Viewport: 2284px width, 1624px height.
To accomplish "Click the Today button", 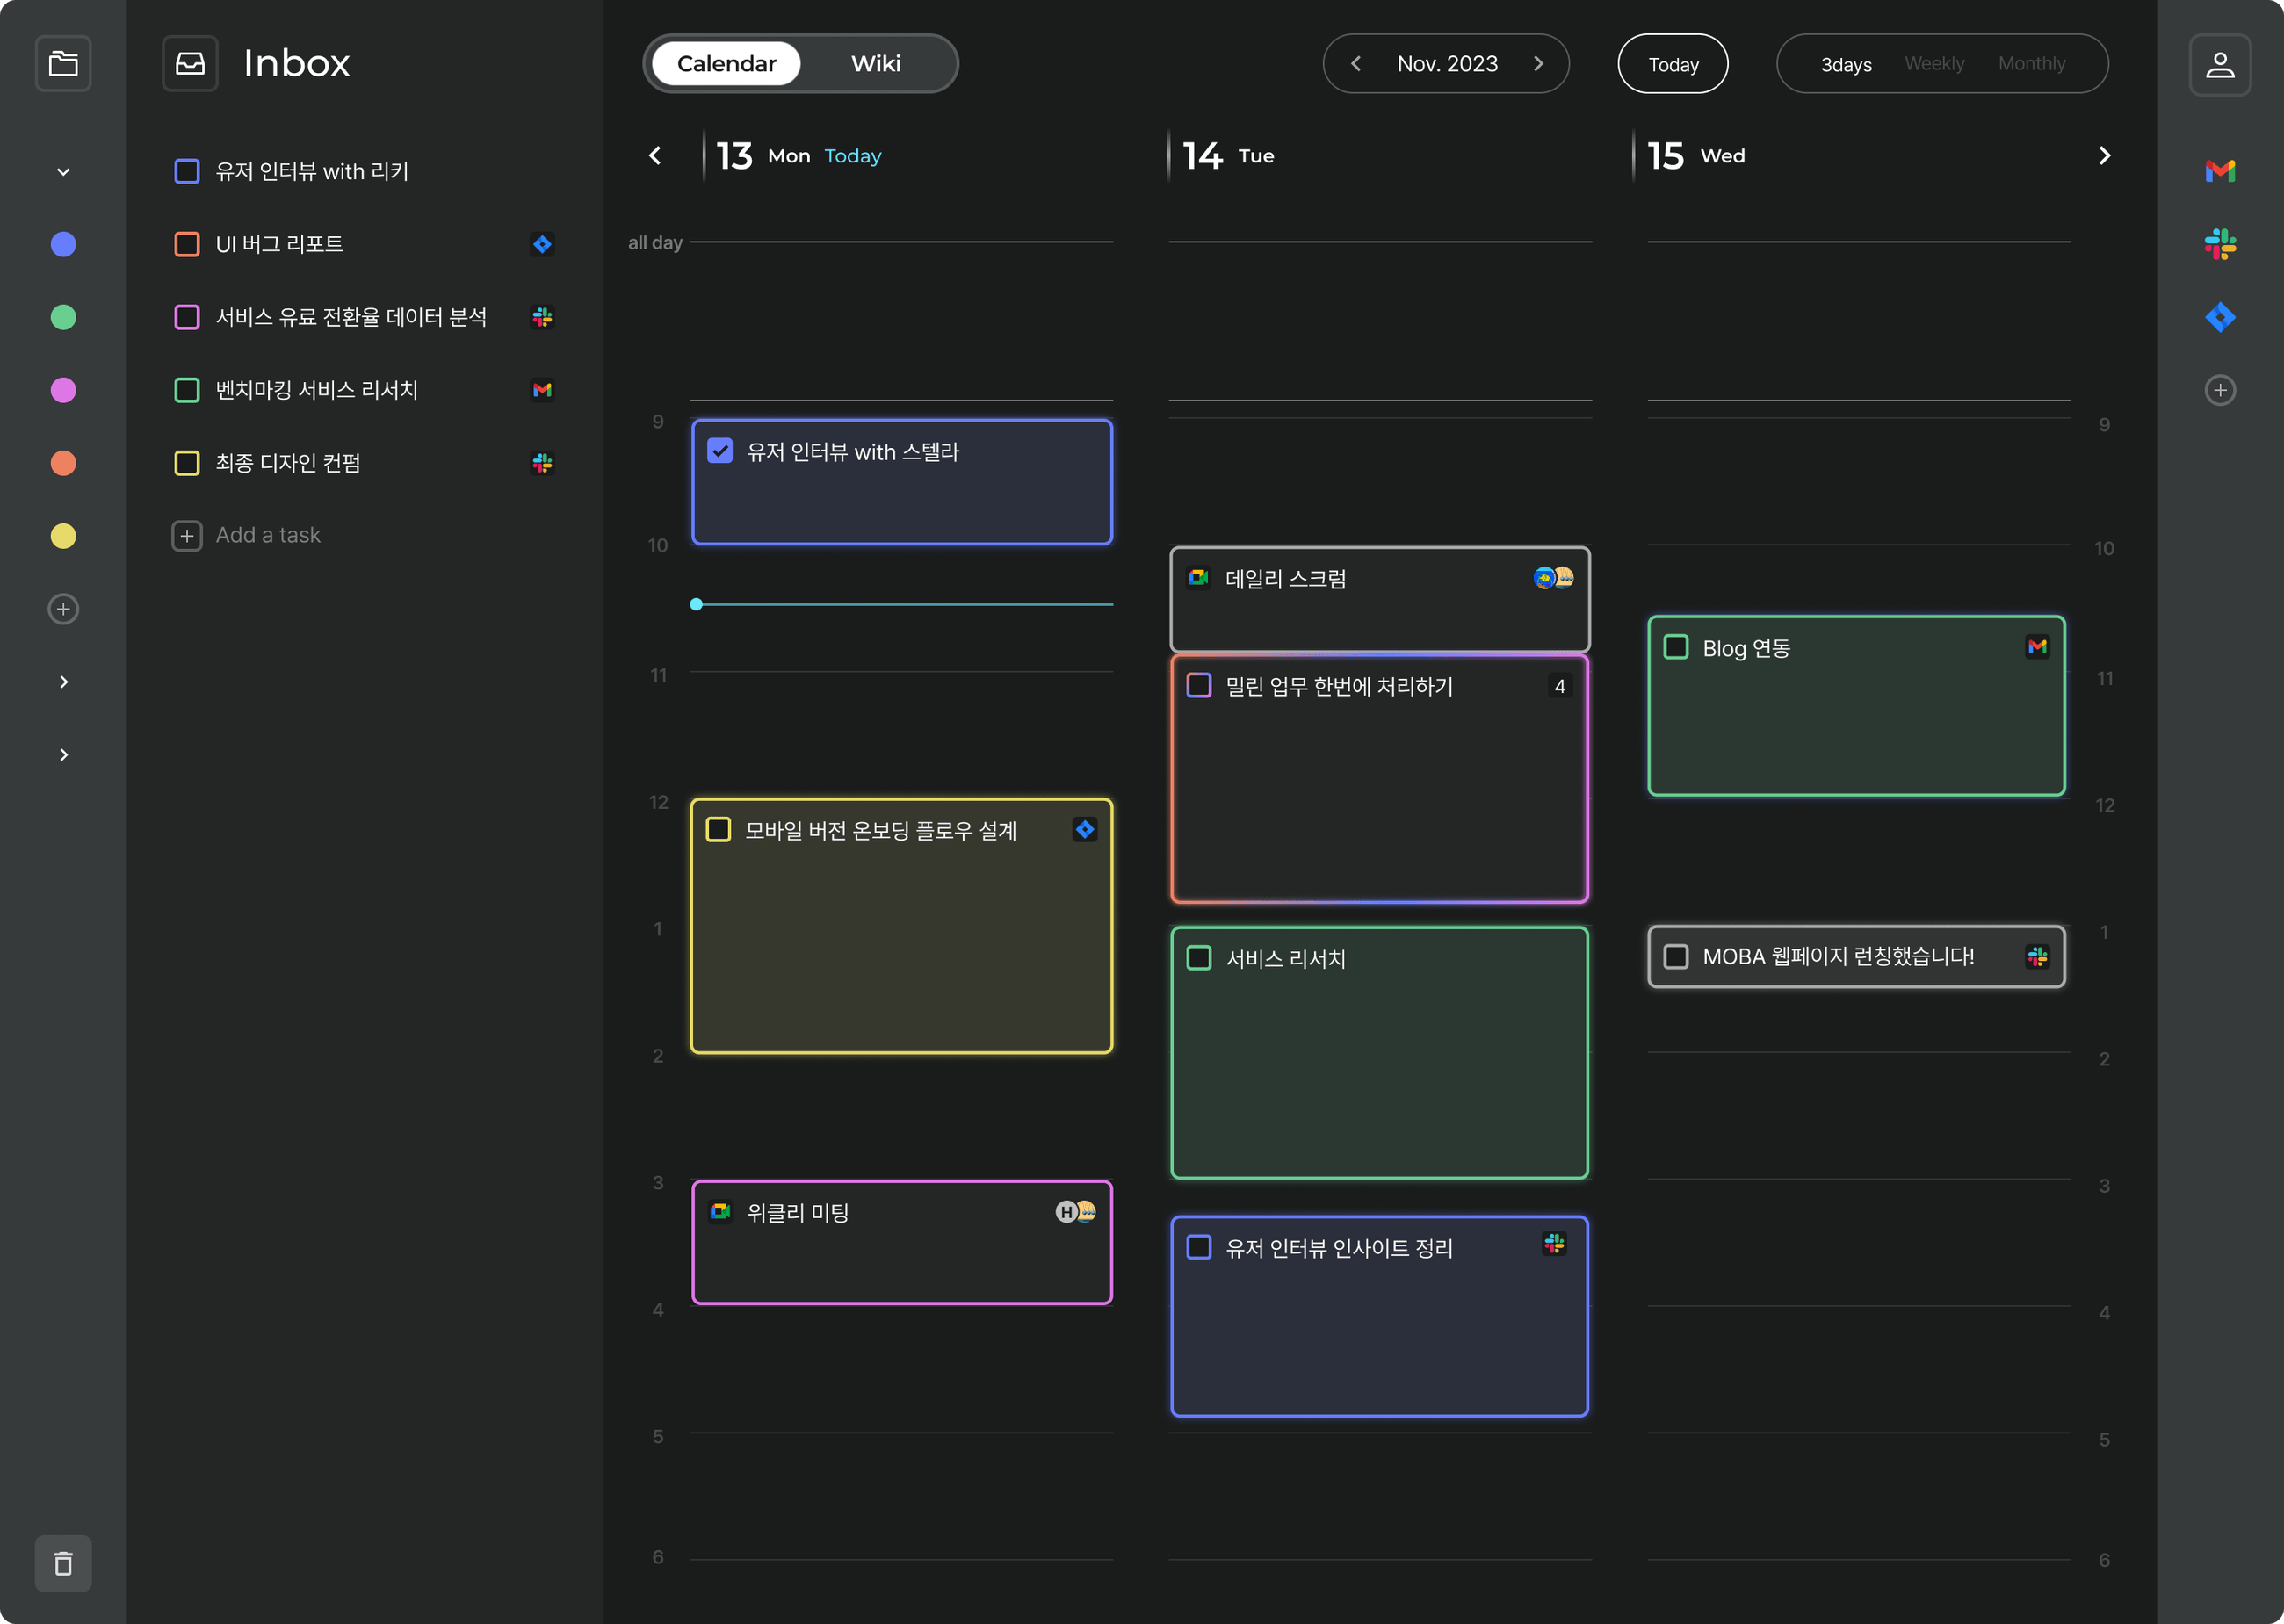I will click(1672, 63).
